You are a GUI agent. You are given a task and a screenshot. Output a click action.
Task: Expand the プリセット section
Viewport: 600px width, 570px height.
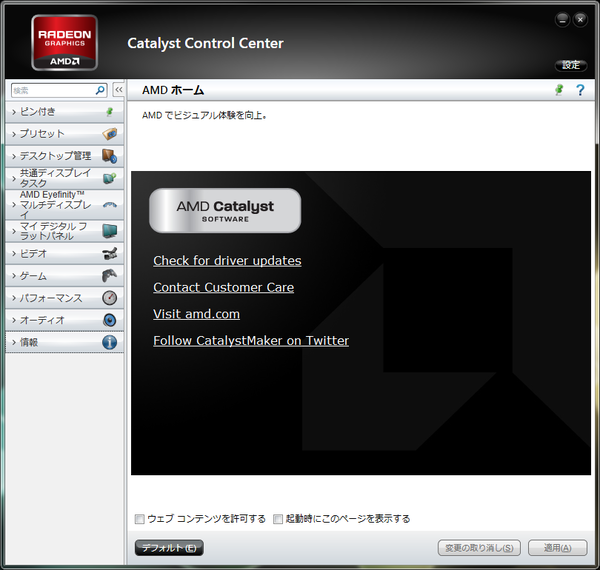(x=64, y=134)
